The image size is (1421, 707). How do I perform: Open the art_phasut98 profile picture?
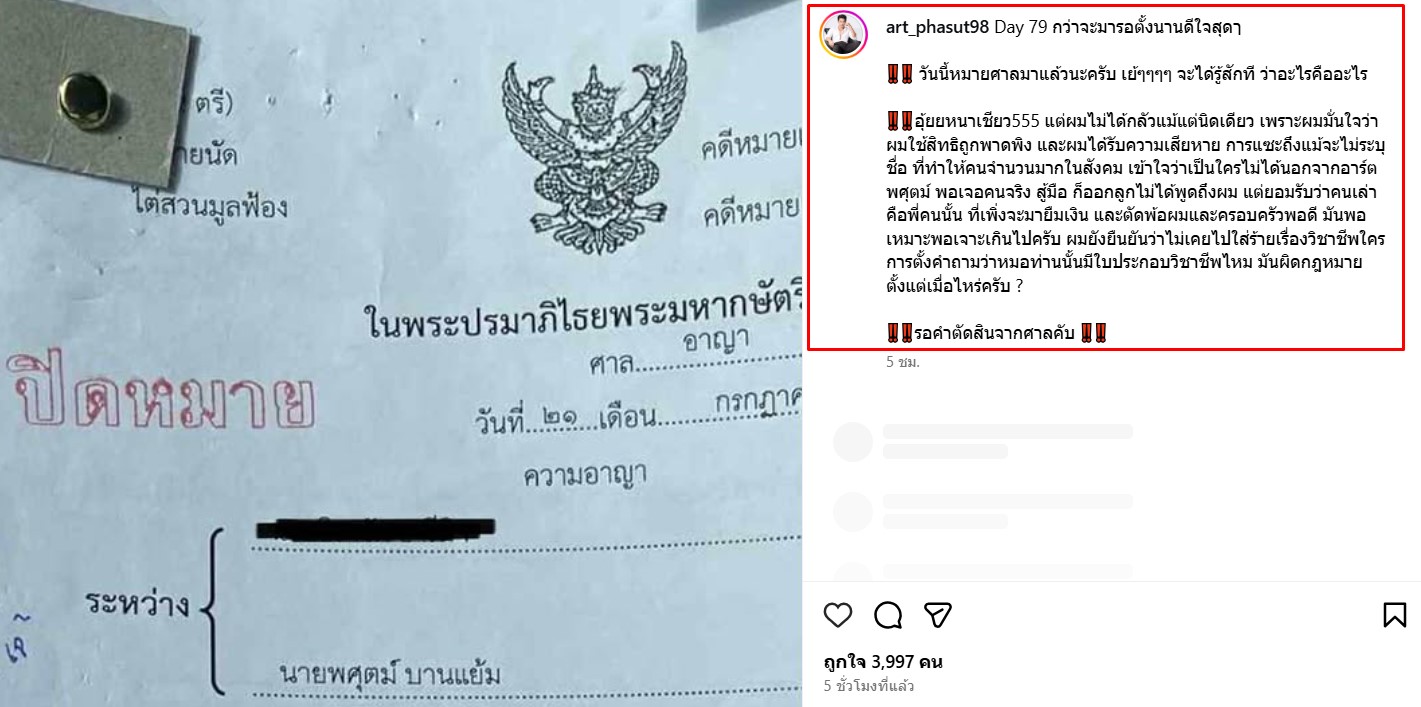843,35
